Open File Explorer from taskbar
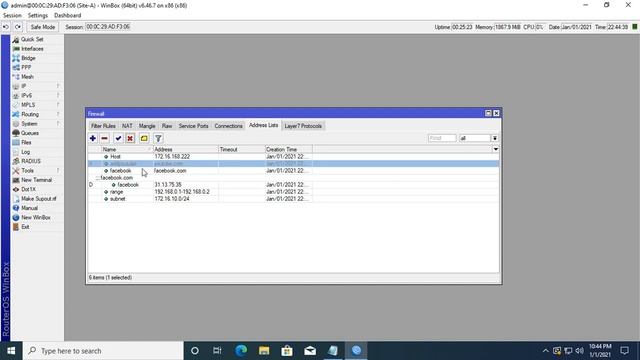The width and height of the screenshot is (640, 360). (x=264, y=351)
